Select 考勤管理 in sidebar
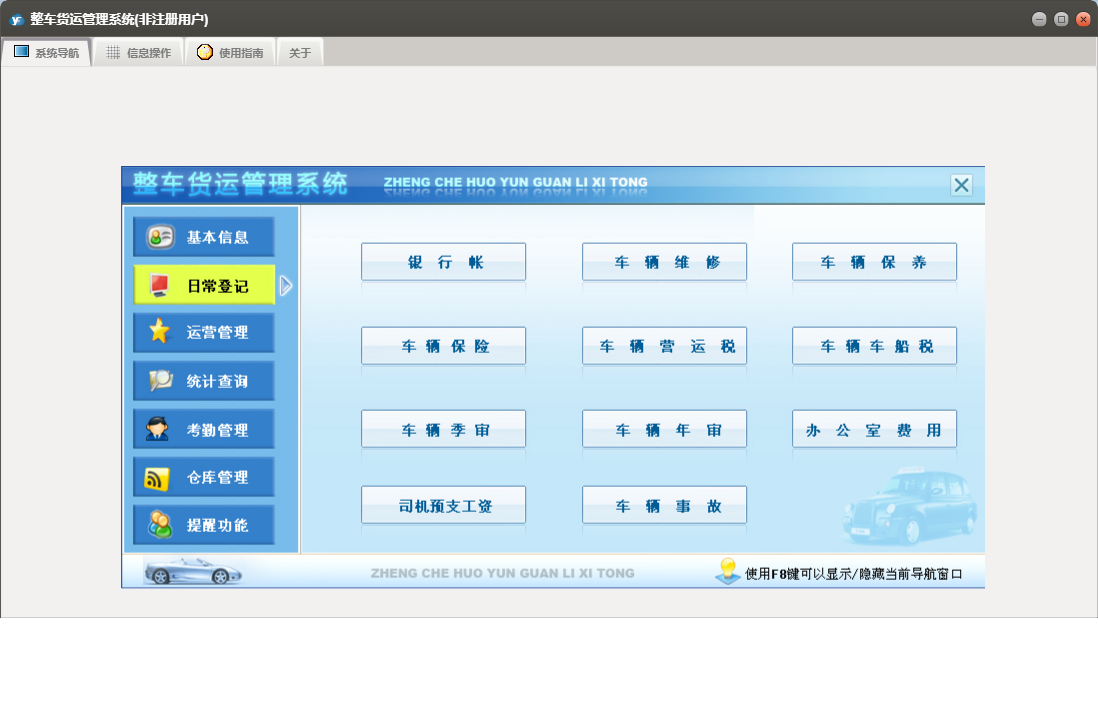The height and width of the screenshot is (719, 1098). [204, 429]
